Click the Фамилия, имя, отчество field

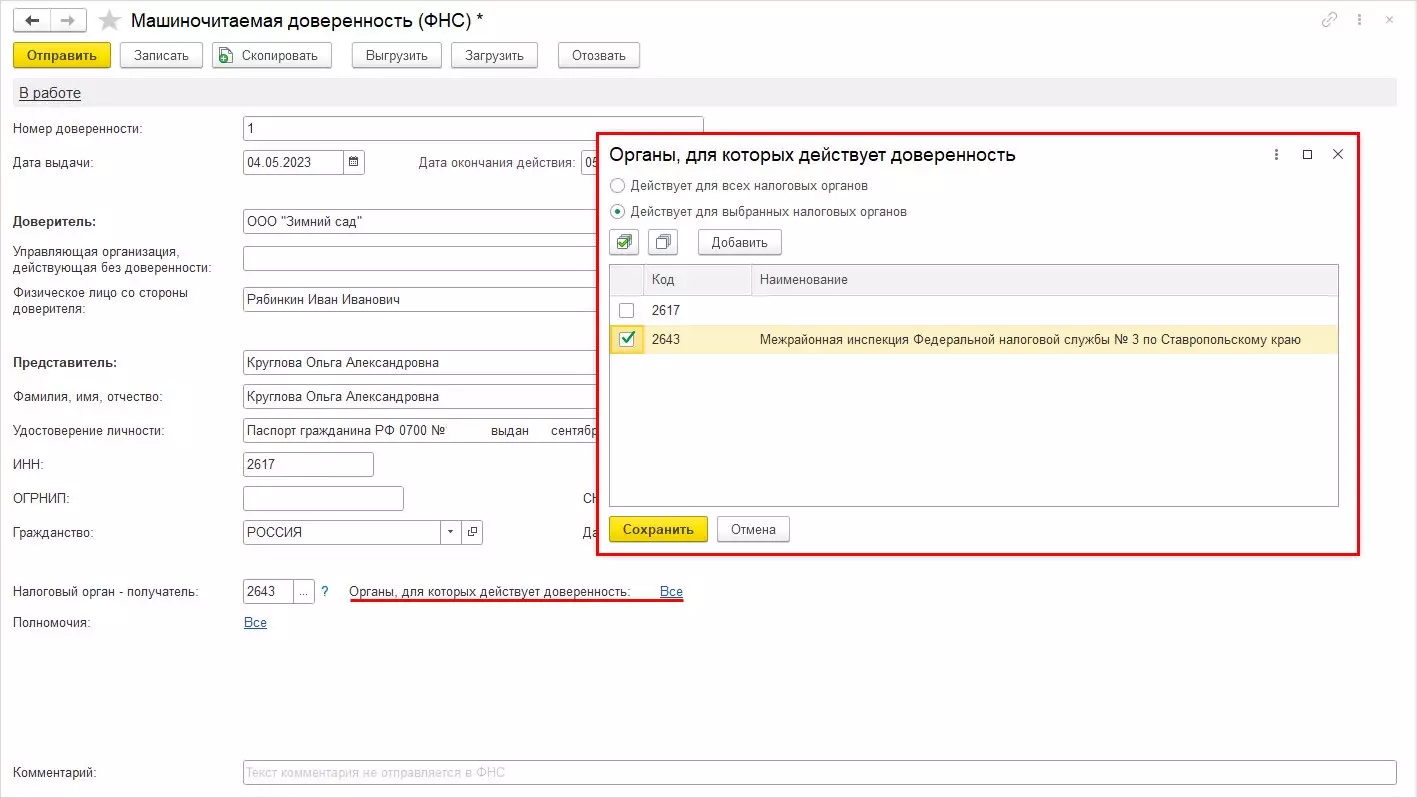pos(420,396)
